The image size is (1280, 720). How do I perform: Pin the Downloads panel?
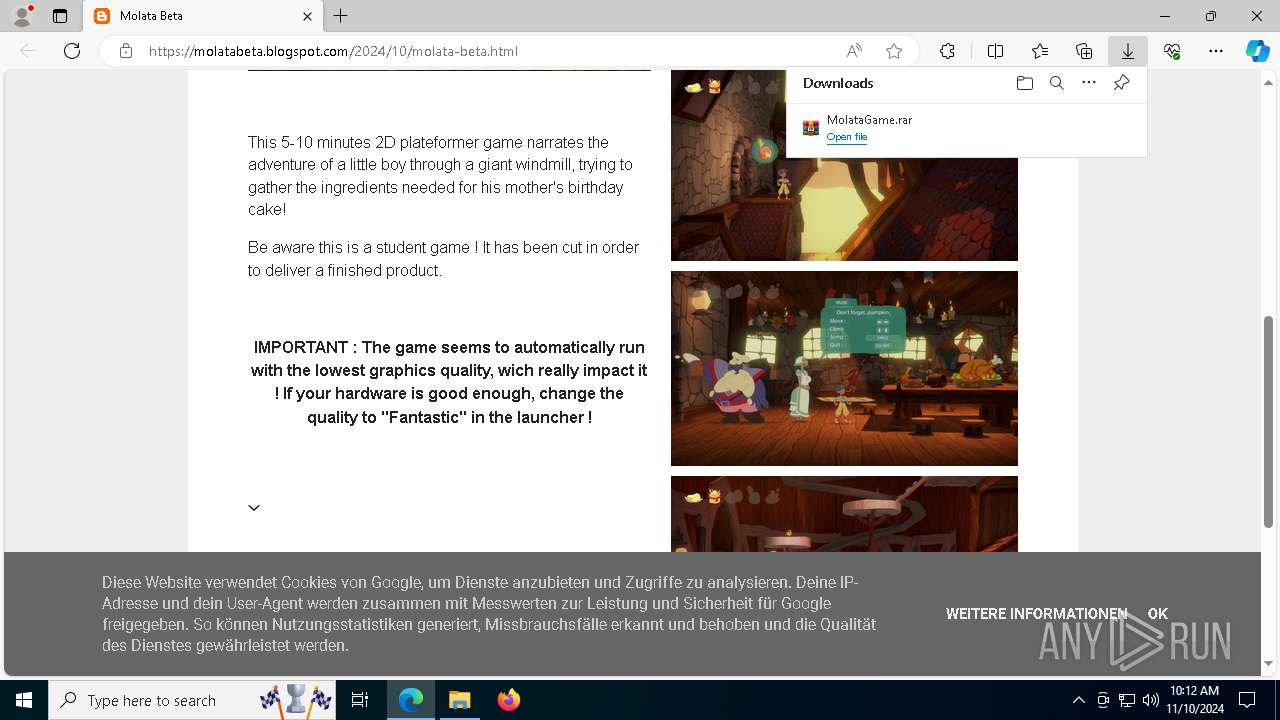pyautogui.click(x=1121, y=83)
